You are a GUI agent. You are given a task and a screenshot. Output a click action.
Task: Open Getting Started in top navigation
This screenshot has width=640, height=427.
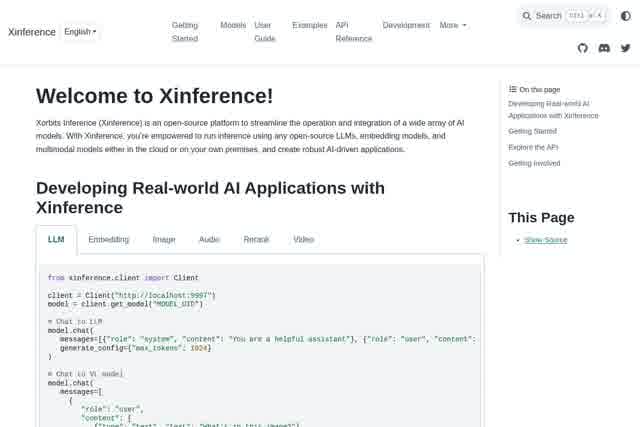pyautogui.click(x=185, y=31)
